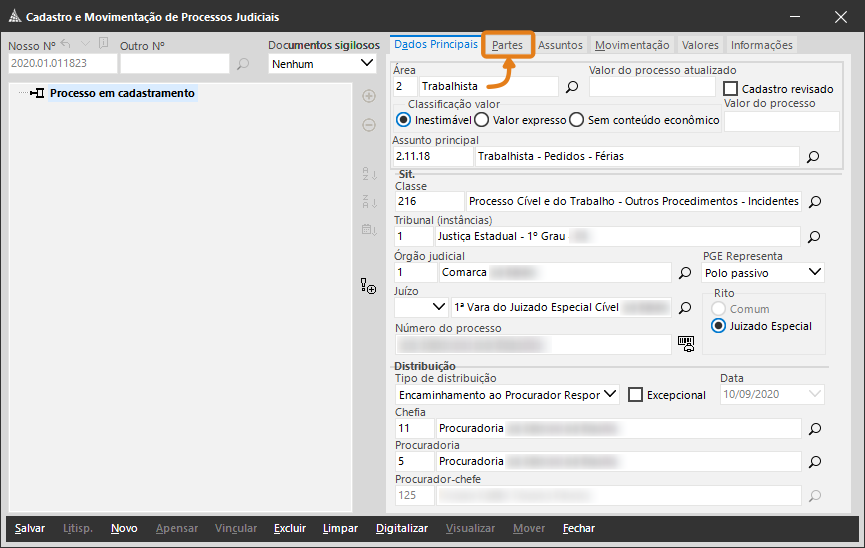Click the Valor do processo input field
The width and height of the screenshot is (865, 548).
(x=781, y=121)
